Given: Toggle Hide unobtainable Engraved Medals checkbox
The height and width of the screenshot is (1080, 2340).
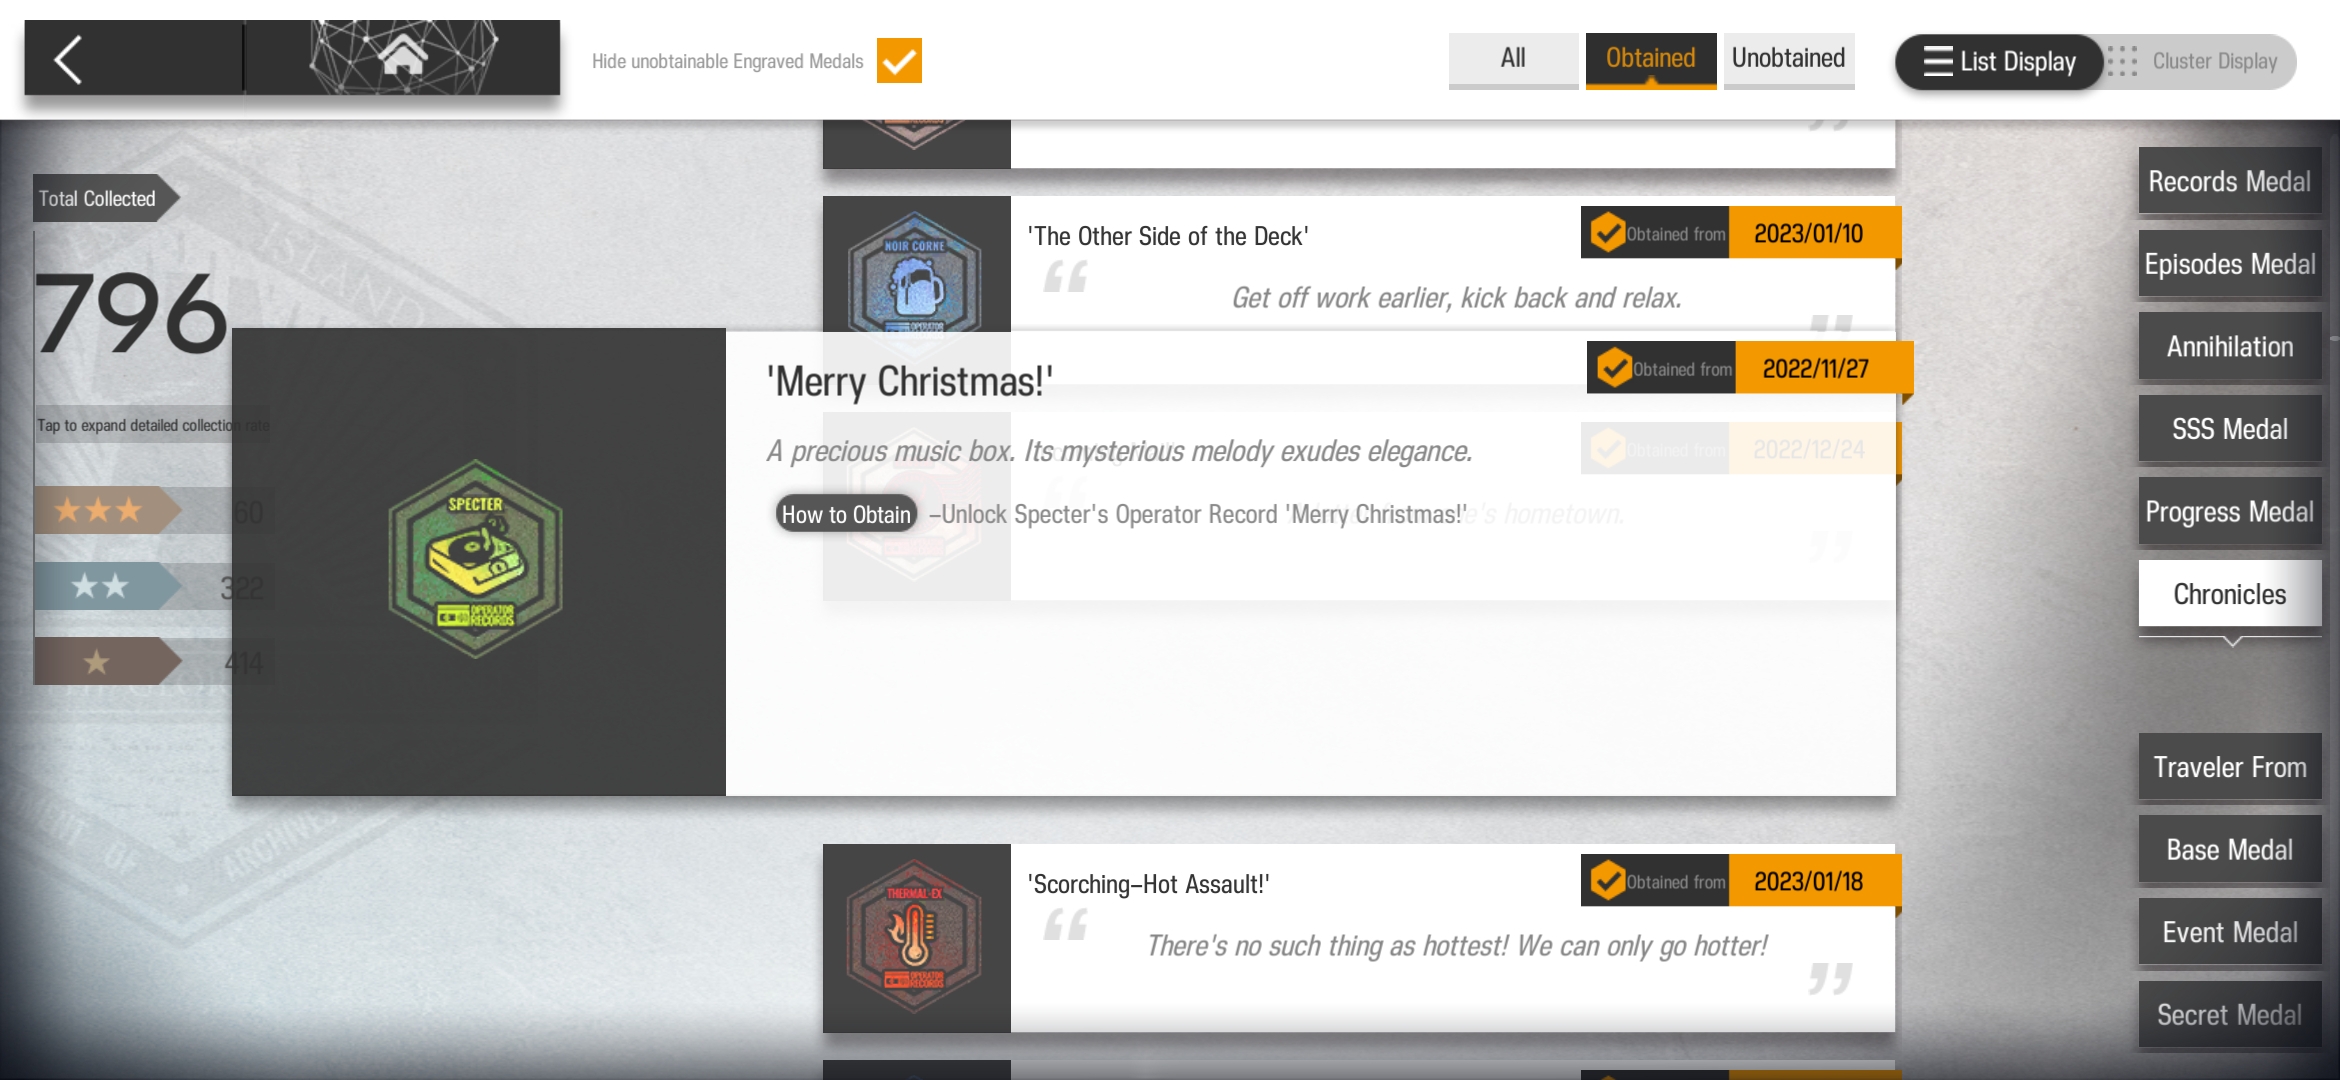Looking at the screenshot, I should tap(899, 61).
